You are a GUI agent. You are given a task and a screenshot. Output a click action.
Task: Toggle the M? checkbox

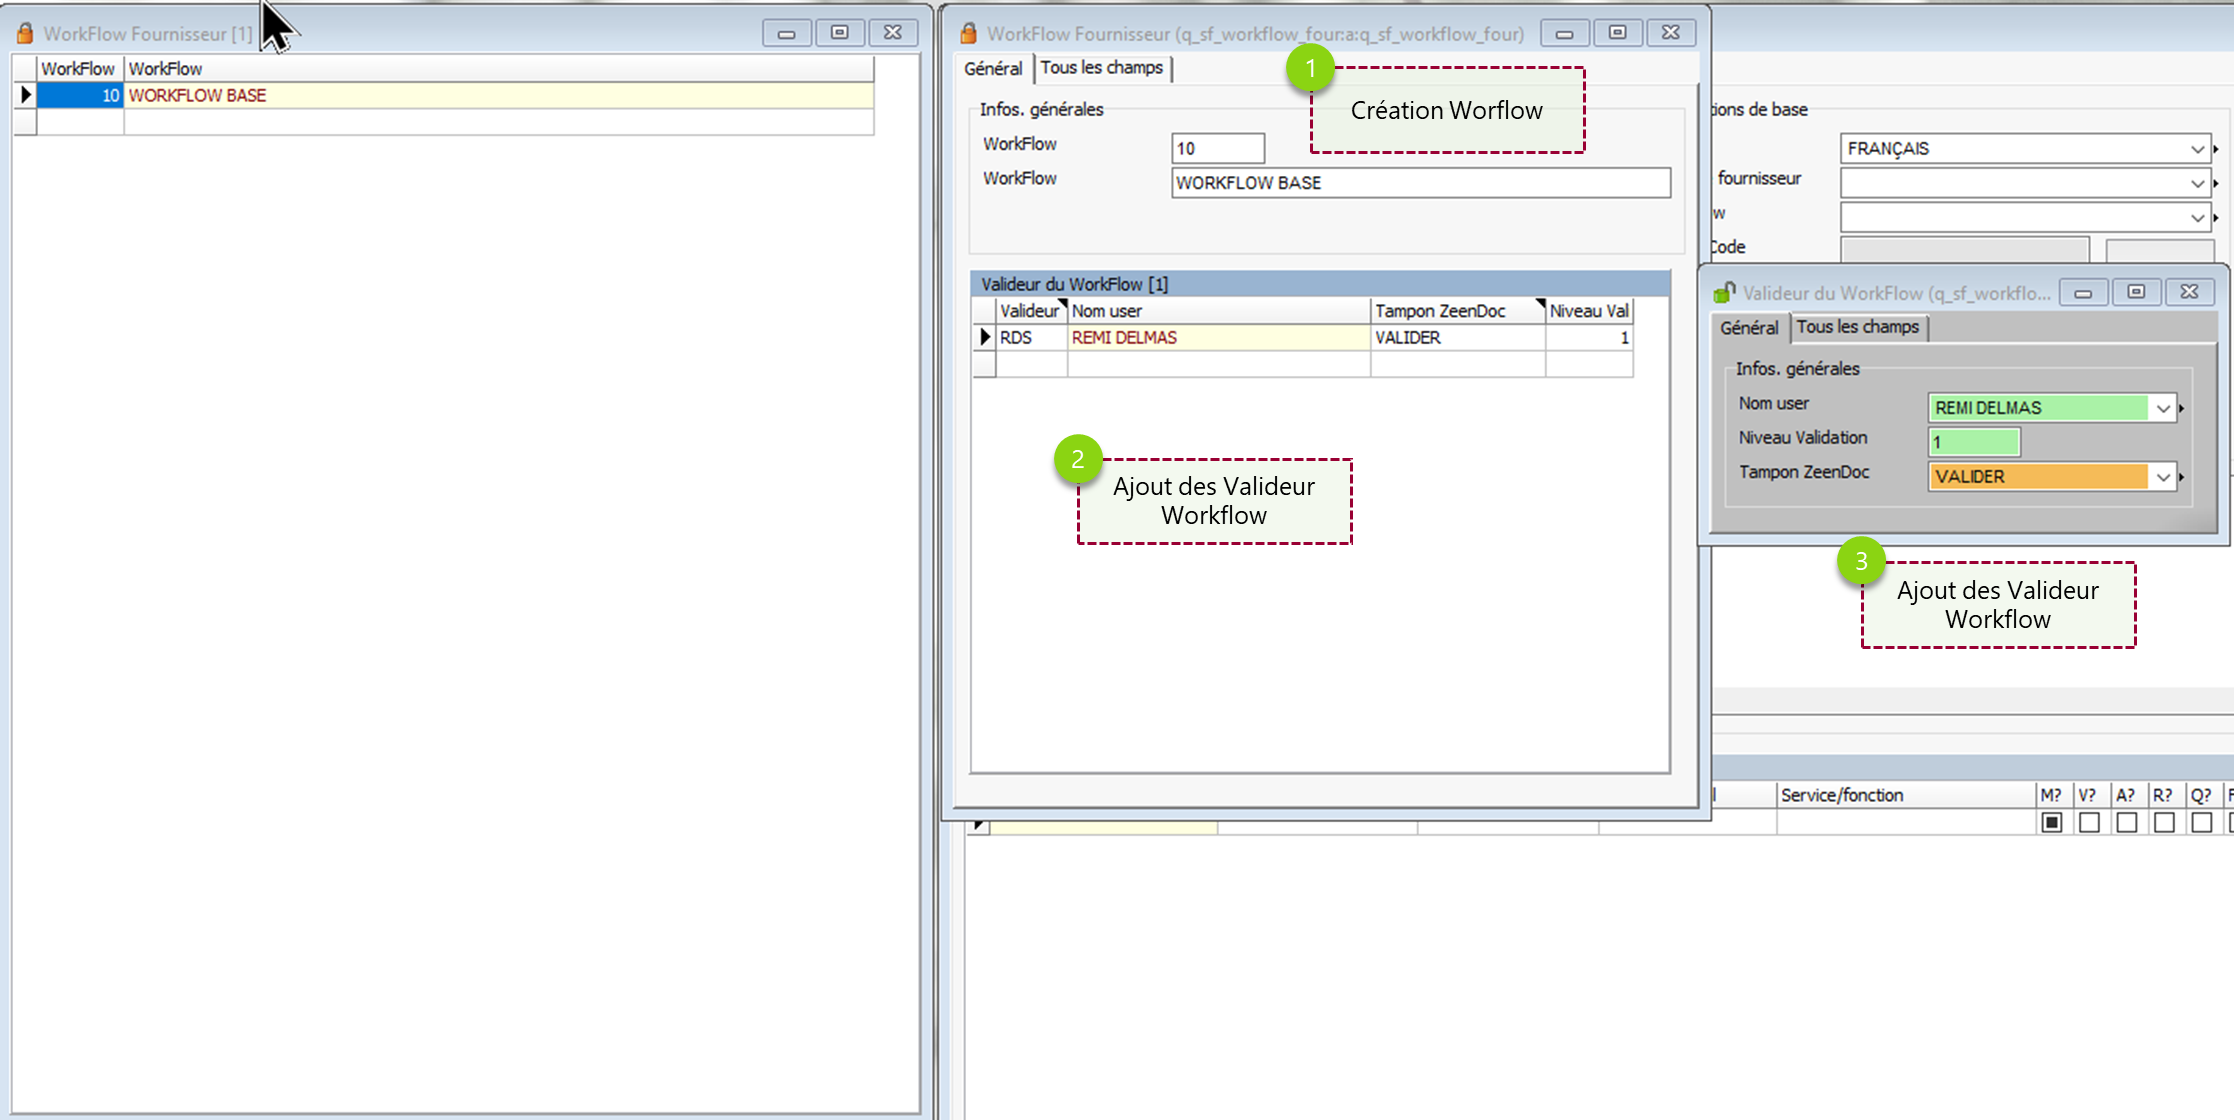[x=2052, y=822]
